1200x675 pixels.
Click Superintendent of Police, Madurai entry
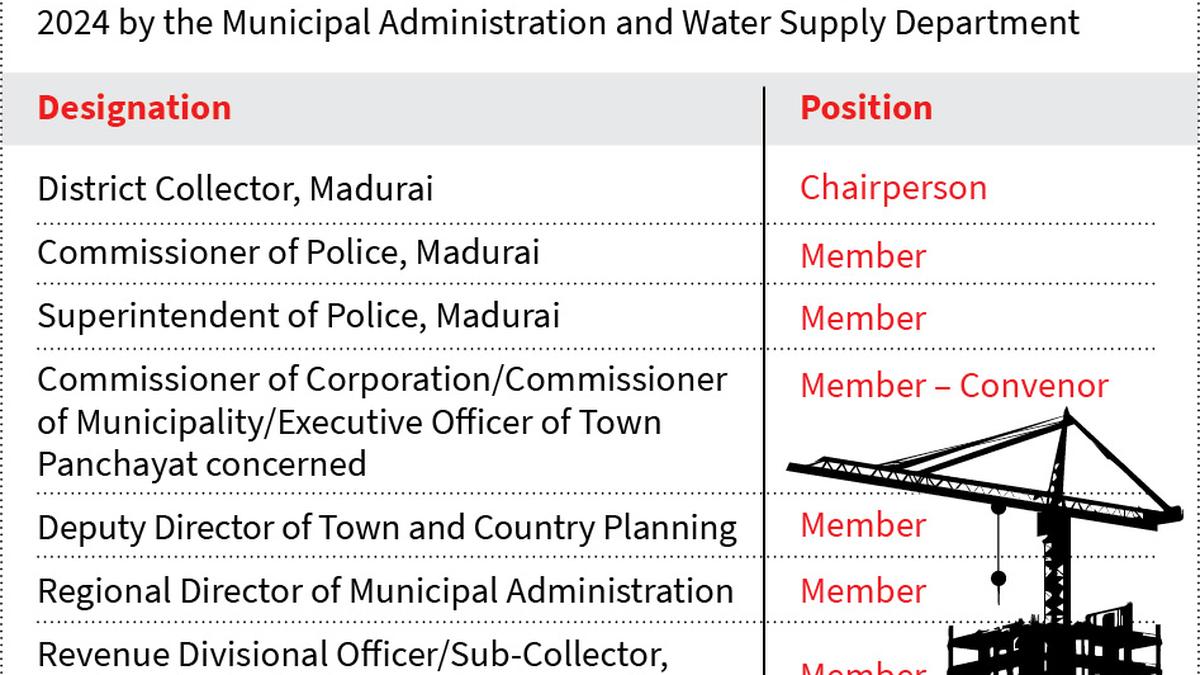[298, 316]
